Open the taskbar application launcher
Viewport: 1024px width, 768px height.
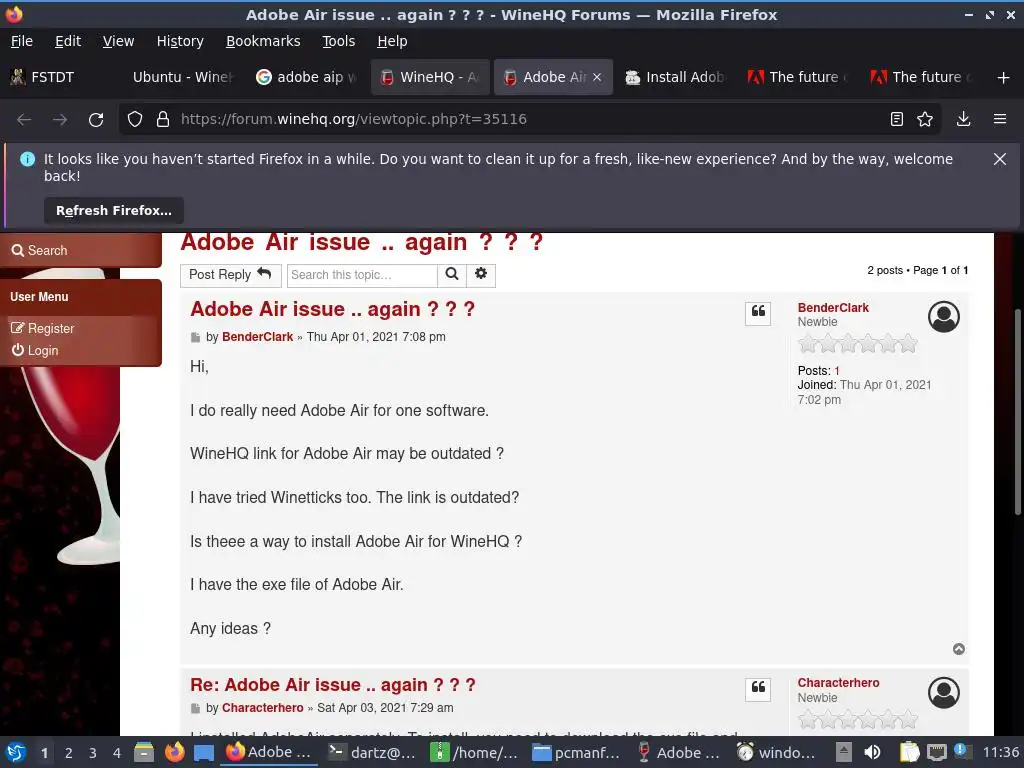coord(16,753)
